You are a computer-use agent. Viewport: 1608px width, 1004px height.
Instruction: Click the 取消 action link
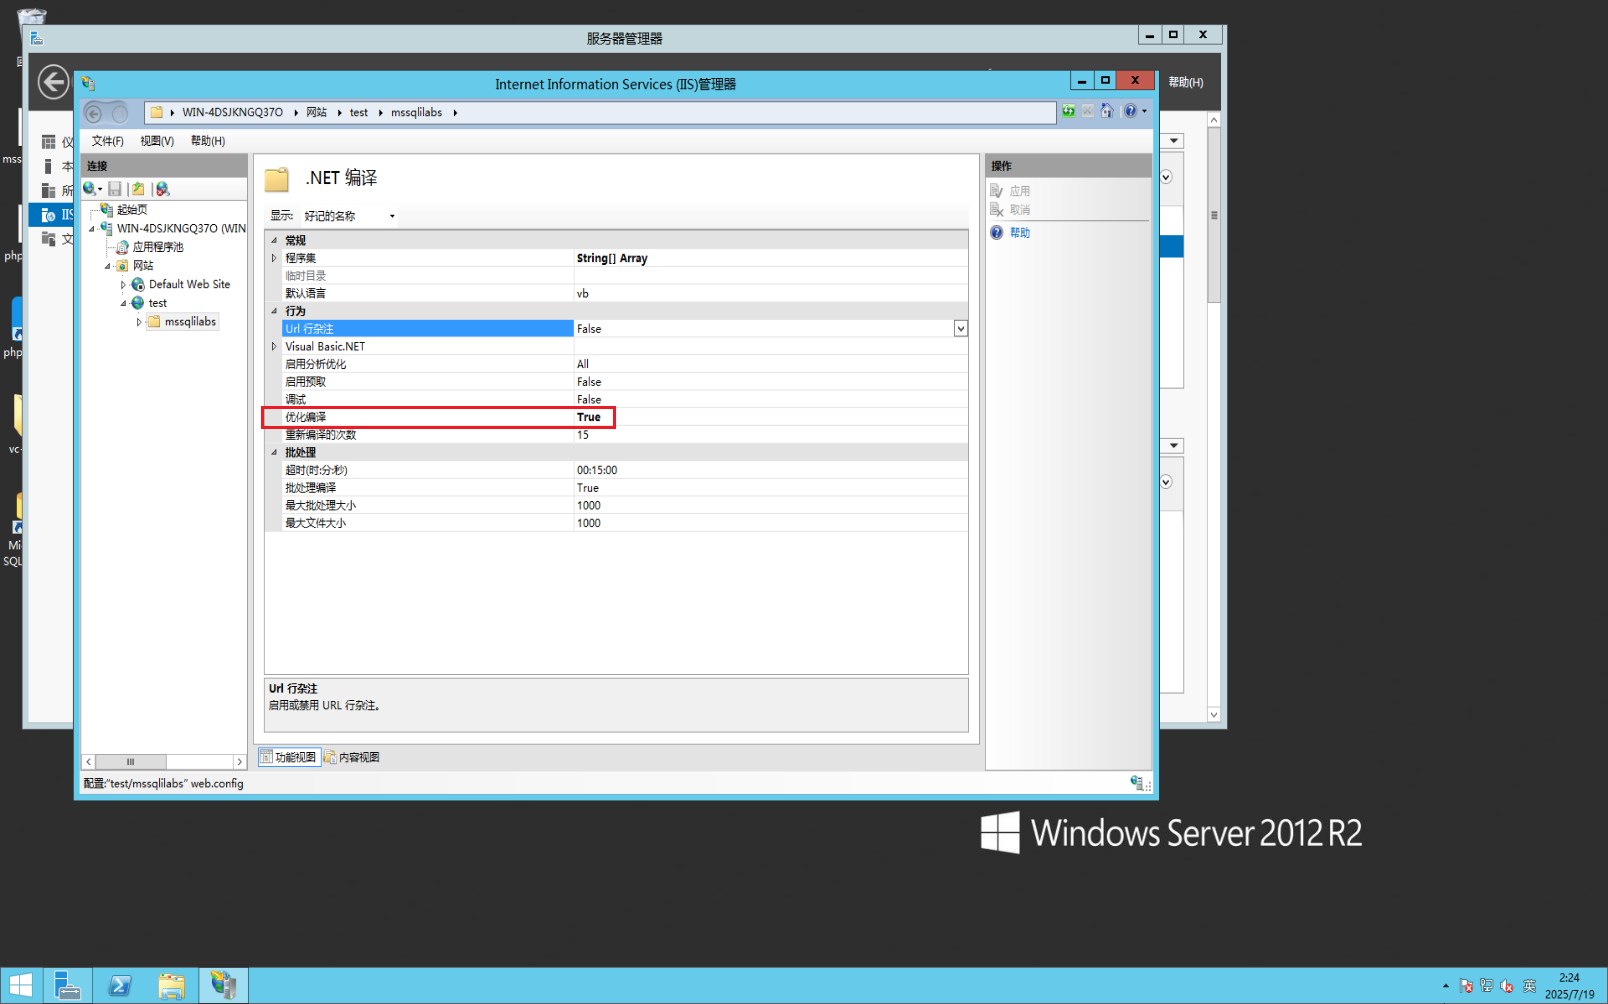(x=1020, y=209)
